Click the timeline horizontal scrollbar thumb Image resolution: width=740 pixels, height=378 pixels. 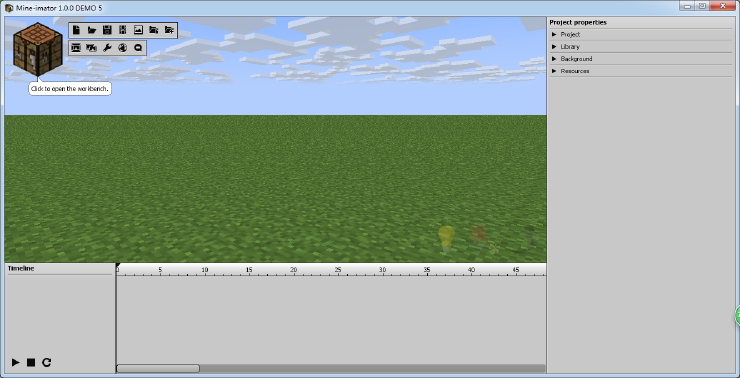158,368
